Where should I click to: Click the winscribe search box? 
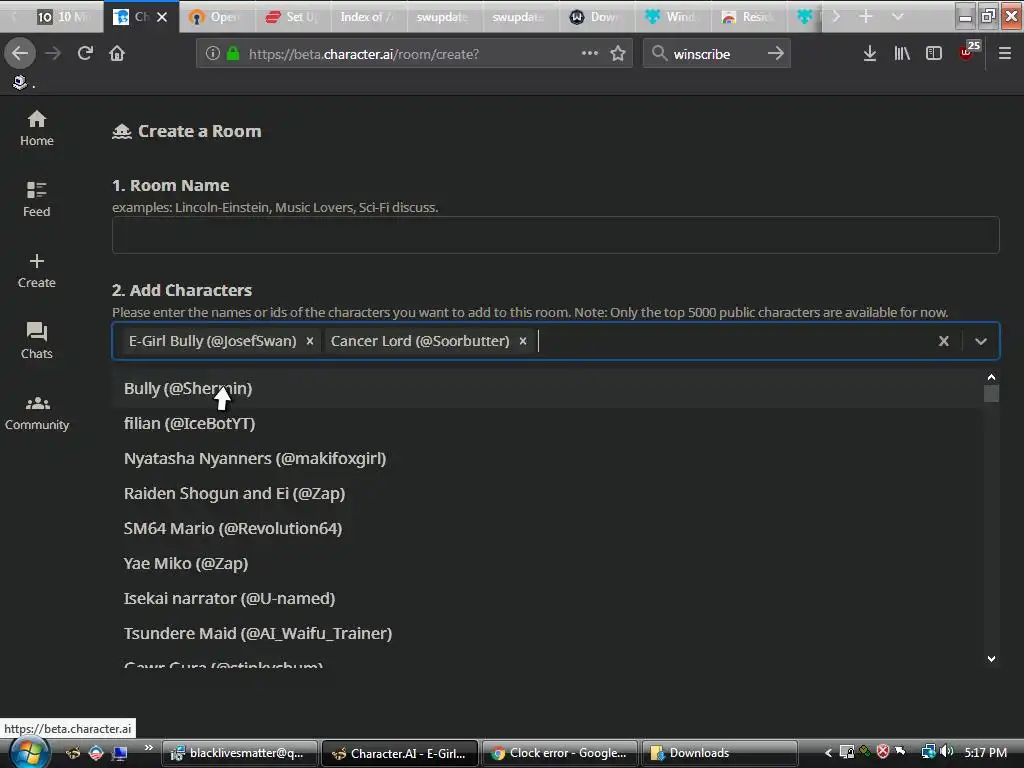717,54
